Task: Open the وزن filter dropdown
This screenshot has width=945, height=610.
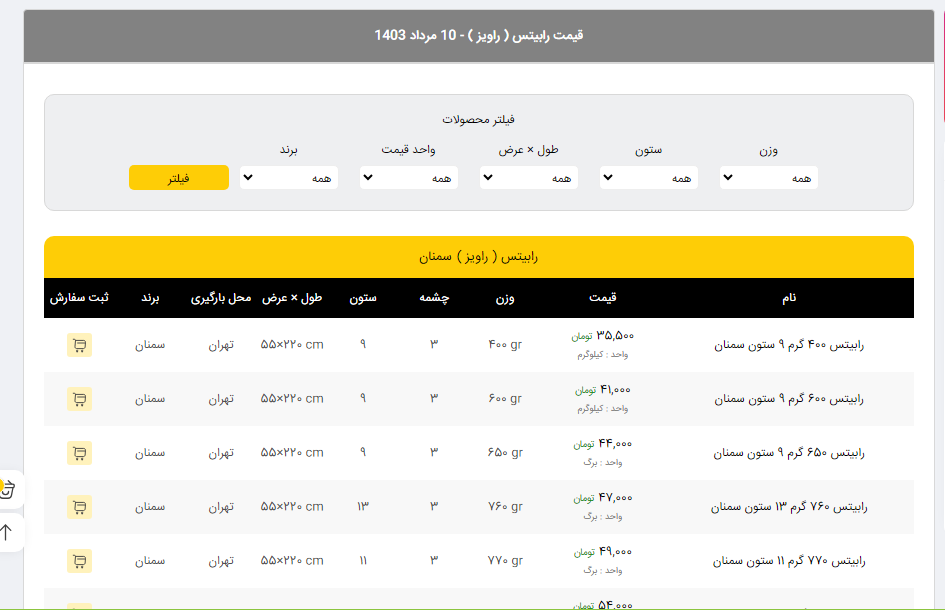Action: (768, 178)
